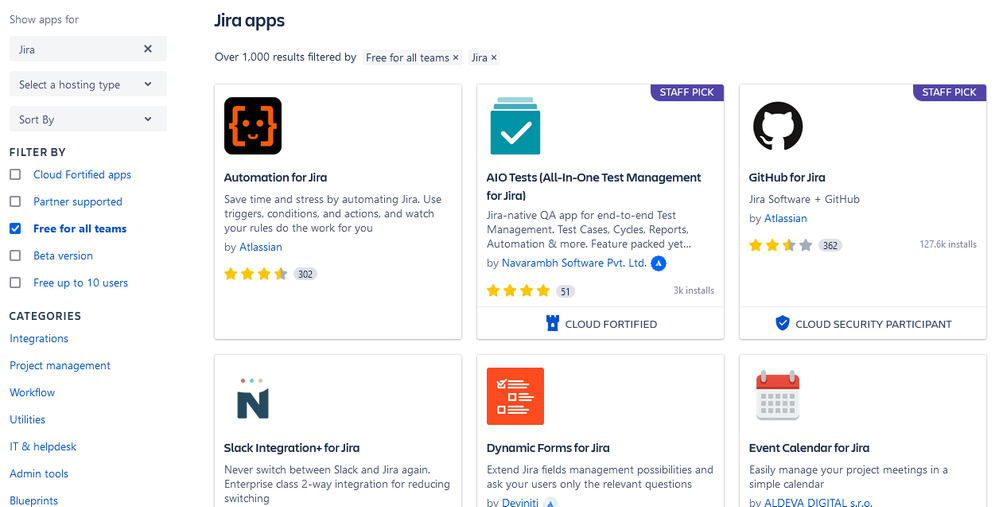999x507 pixels.
Task: Click the 362 reviews count badge
Action: tap(830, 245)
